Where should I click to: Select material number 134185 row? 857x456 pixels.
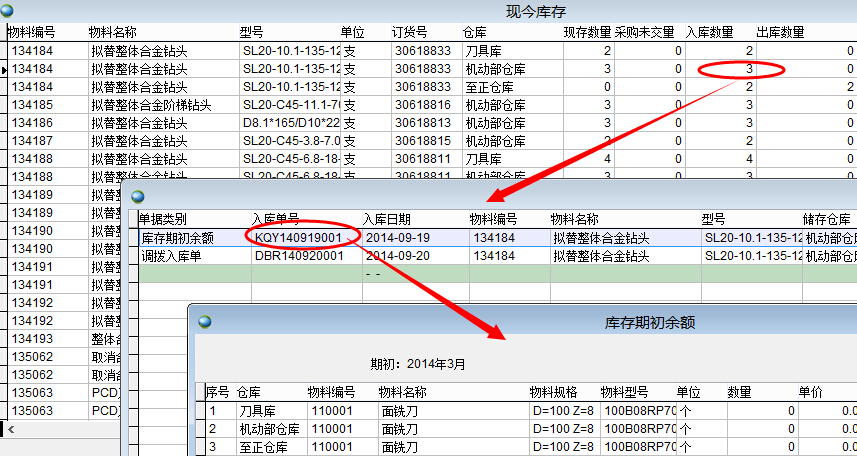coord(33,105)
